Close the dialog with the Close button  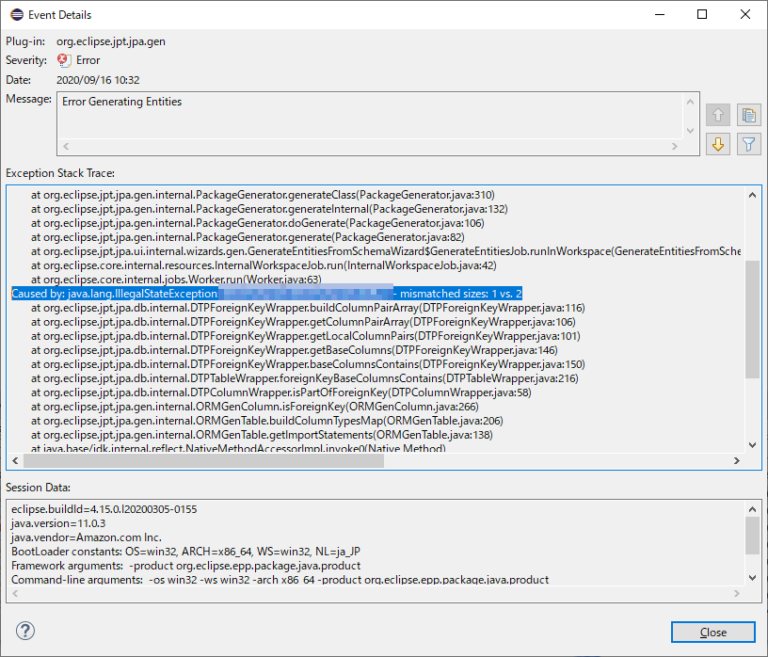click(x=713, y=632)
